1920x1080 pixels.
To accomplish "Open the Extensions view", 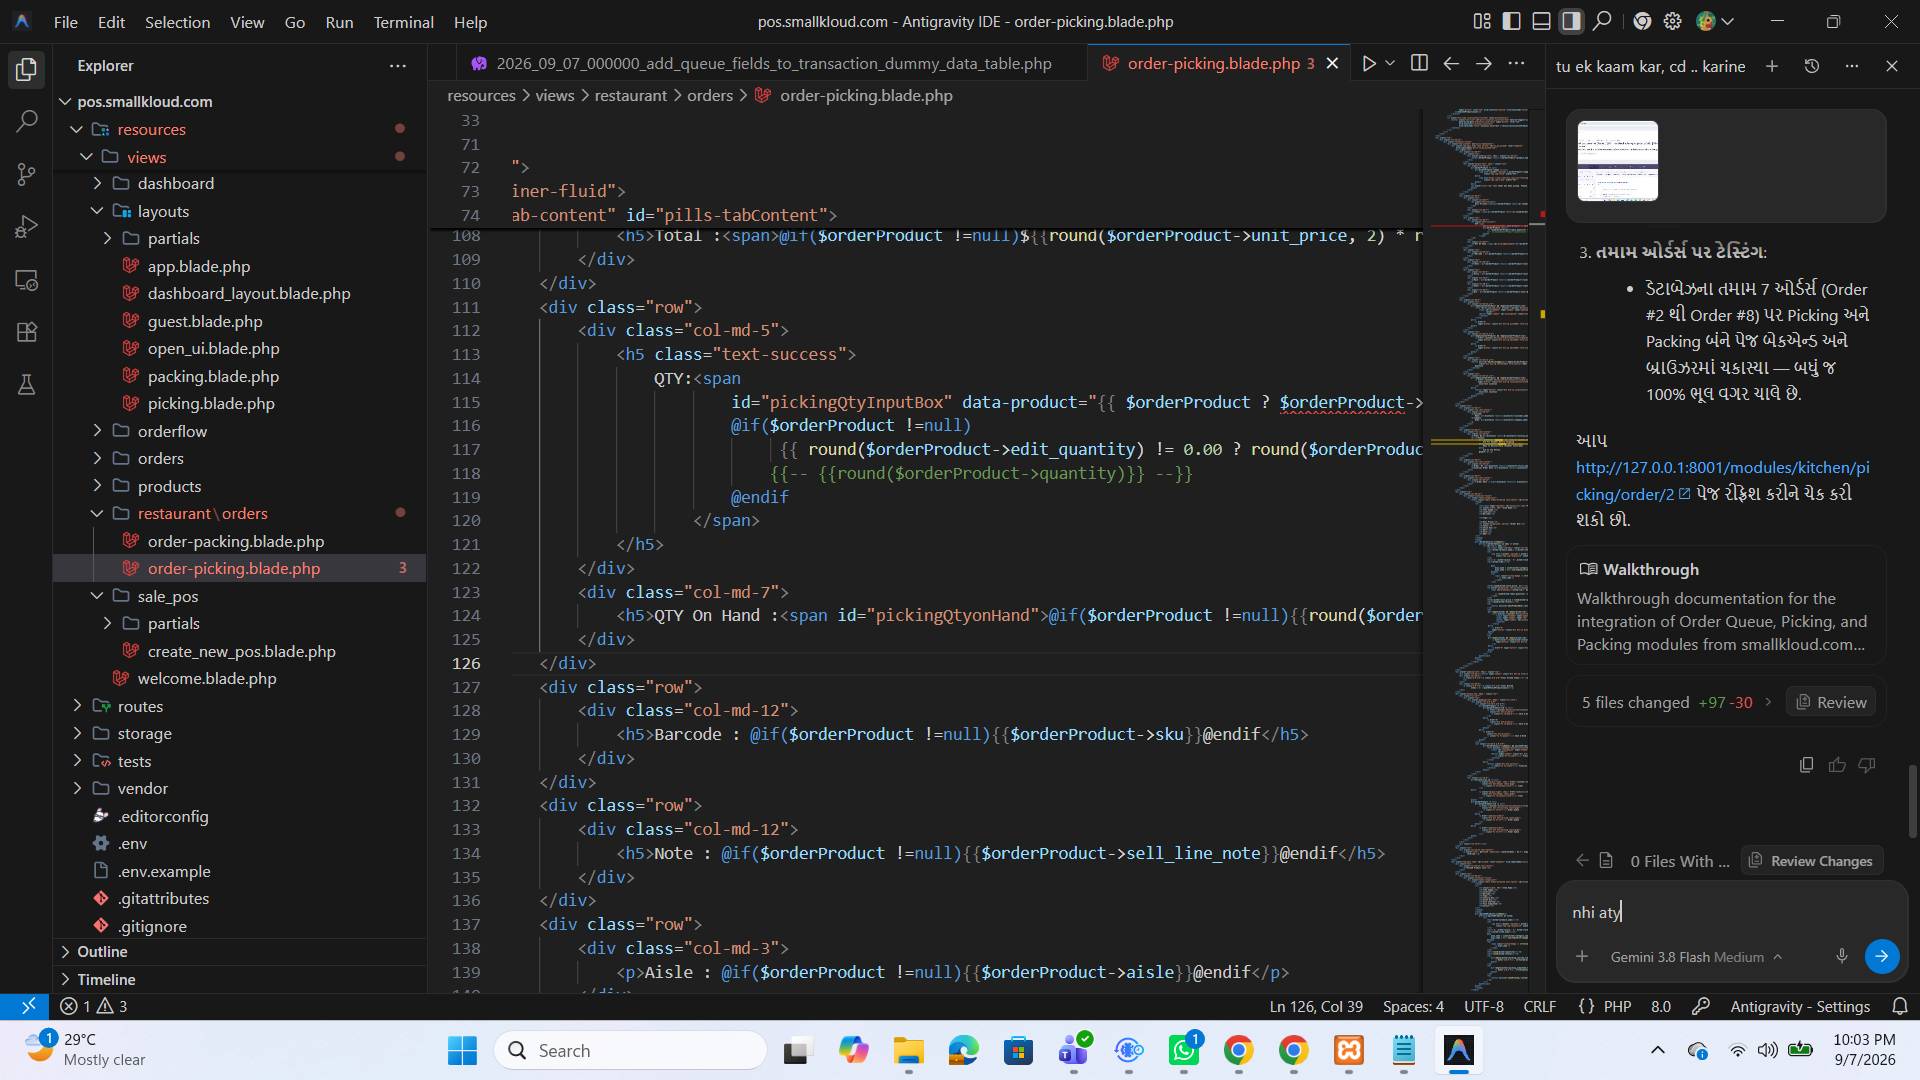I will (27, 332).
